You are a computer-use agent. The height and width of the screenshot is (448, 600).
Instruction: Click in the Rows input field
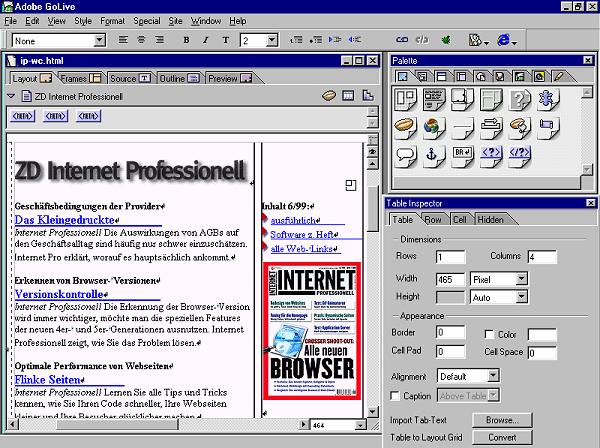tap(450, 257)
